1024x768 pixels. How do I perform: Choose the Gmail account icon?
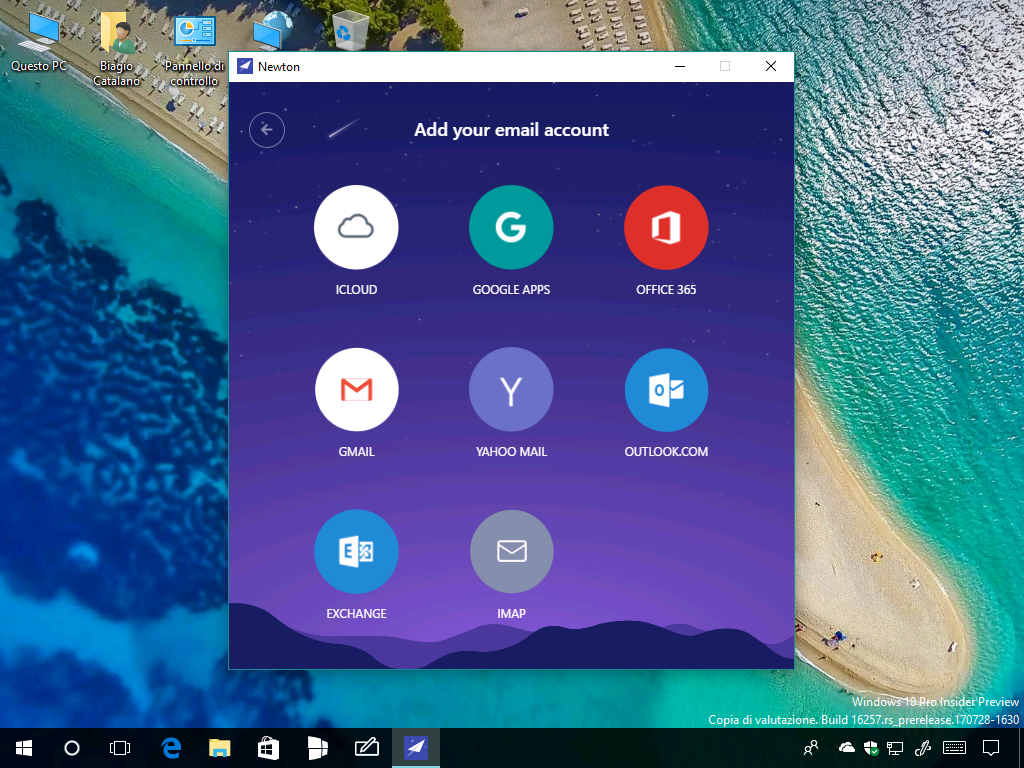[x=356, y=389]
